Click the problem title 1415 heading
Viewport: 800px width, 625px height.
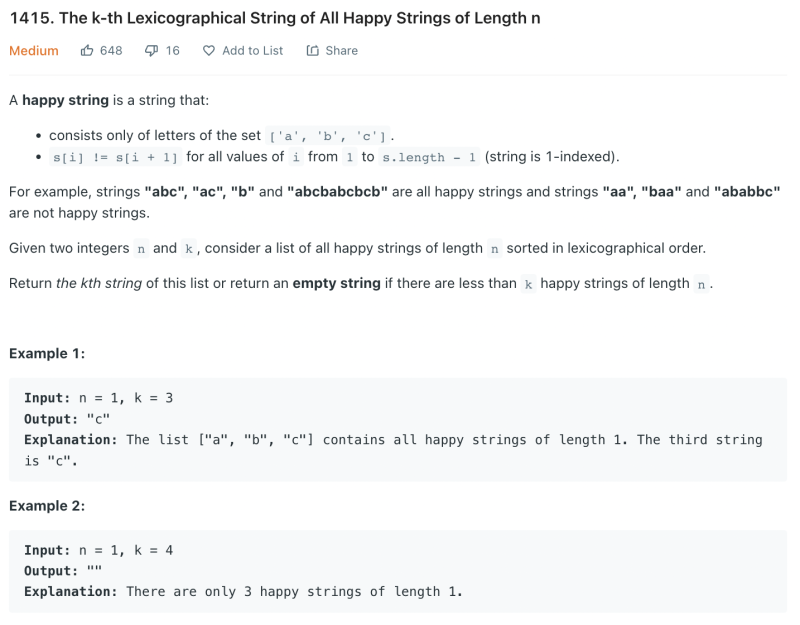coord(275,19)
